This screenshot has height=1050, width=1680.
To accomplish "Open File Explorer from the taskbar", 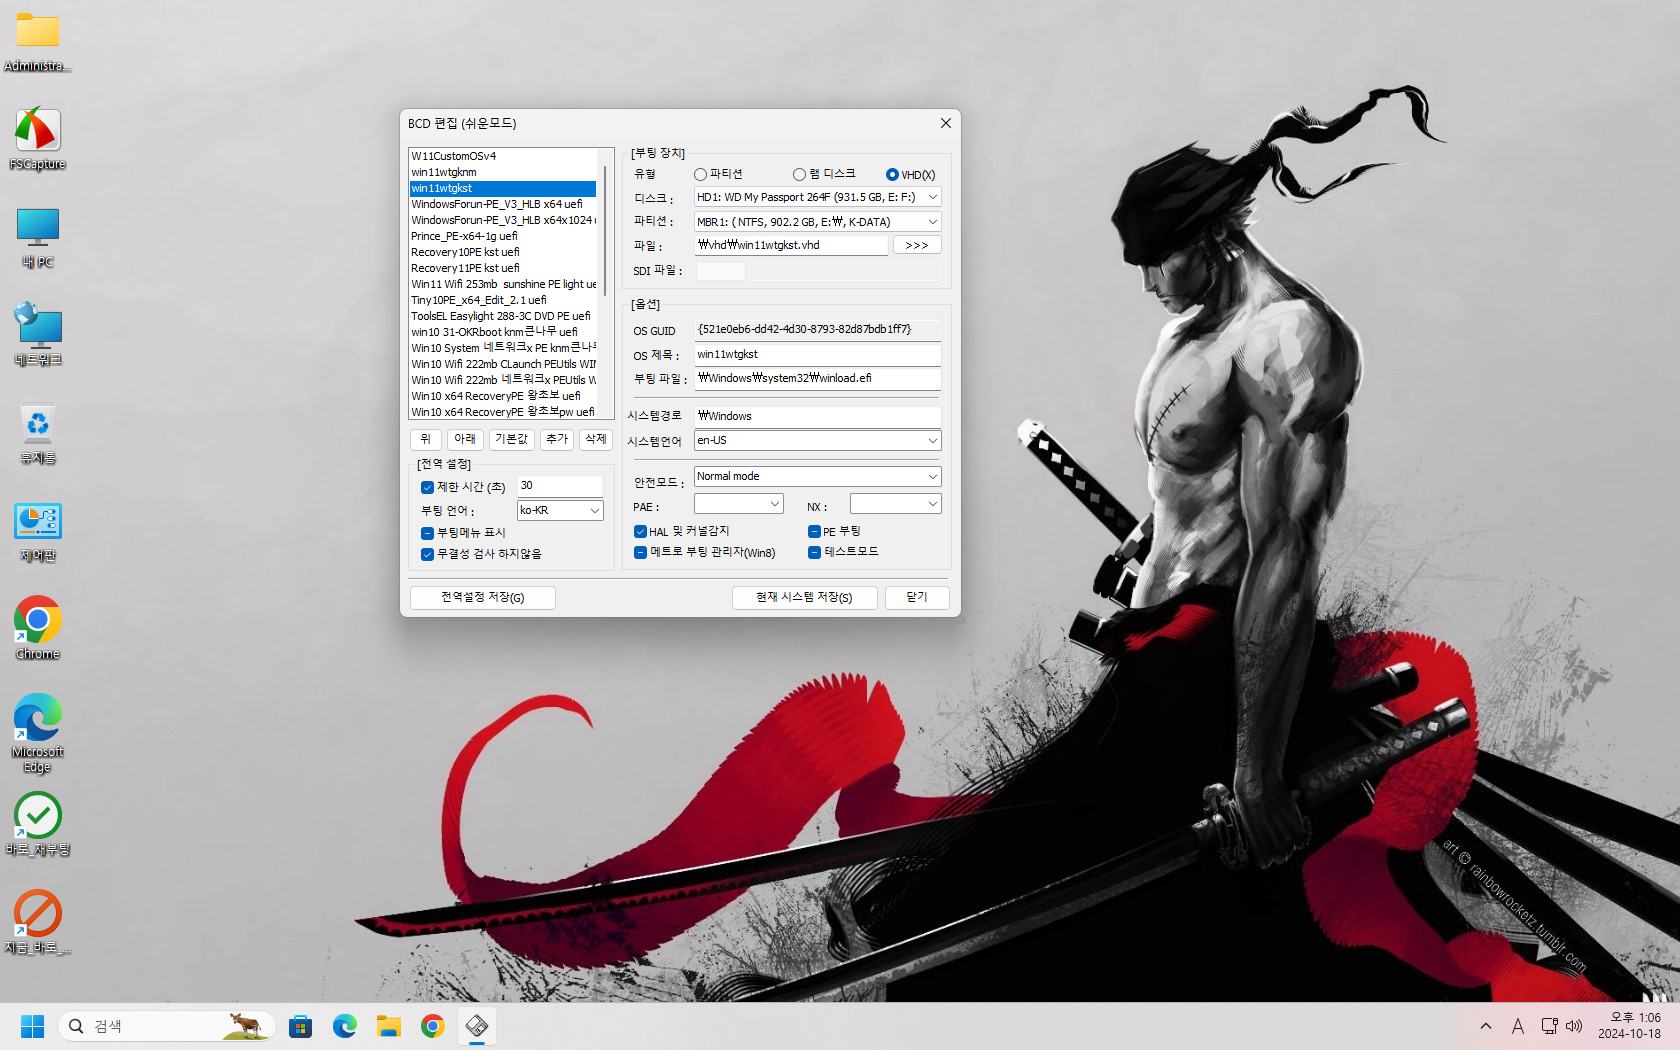I will pos(389,1026).
